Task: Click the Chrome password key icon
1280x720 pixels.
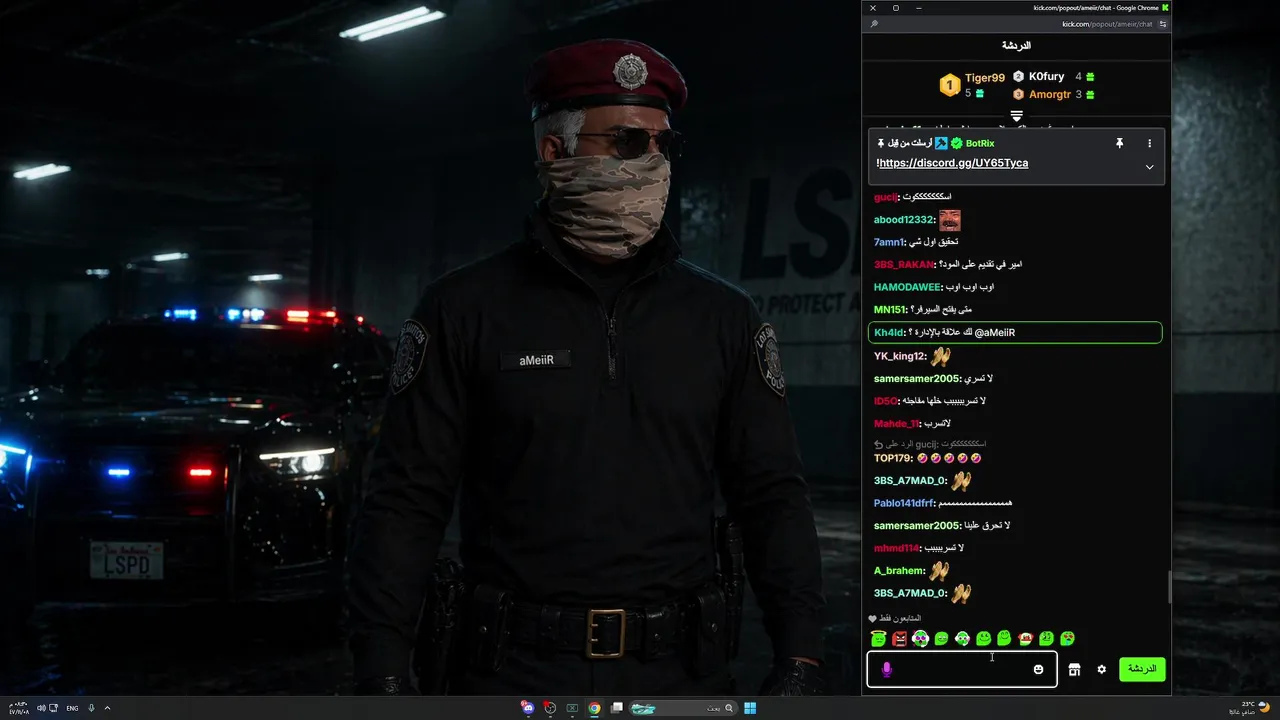Action: [x=874, y=24]
